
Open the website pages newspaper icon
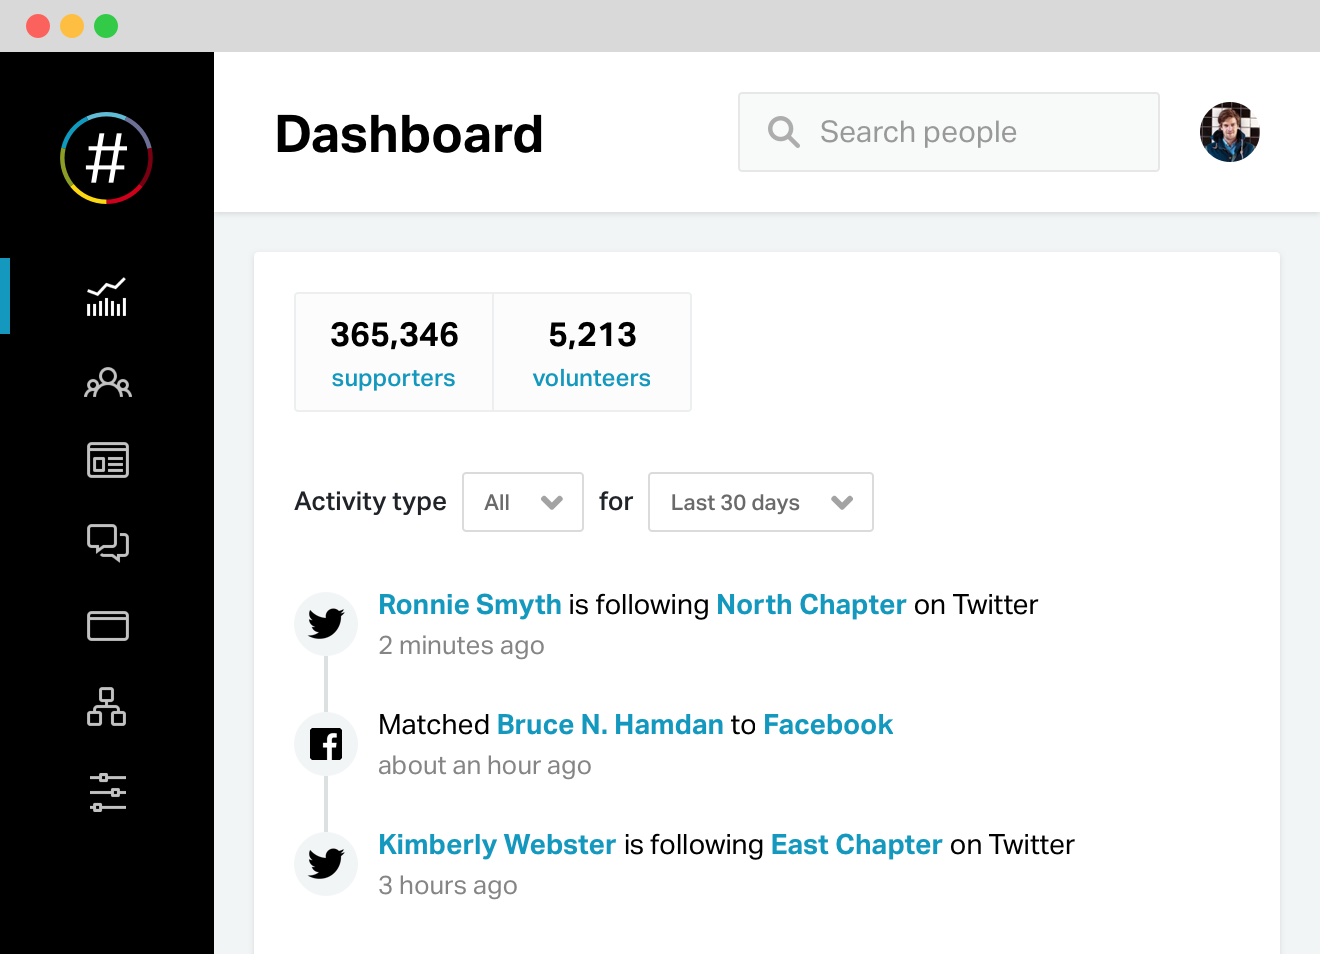click(107, 460)
